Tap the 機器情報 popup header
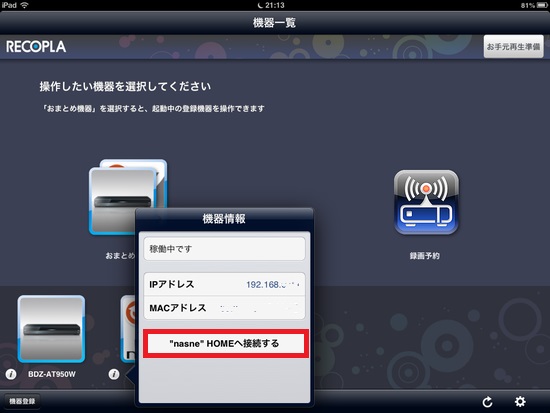The width and height of the screenshot is (550, 413). tap(224, 219)
